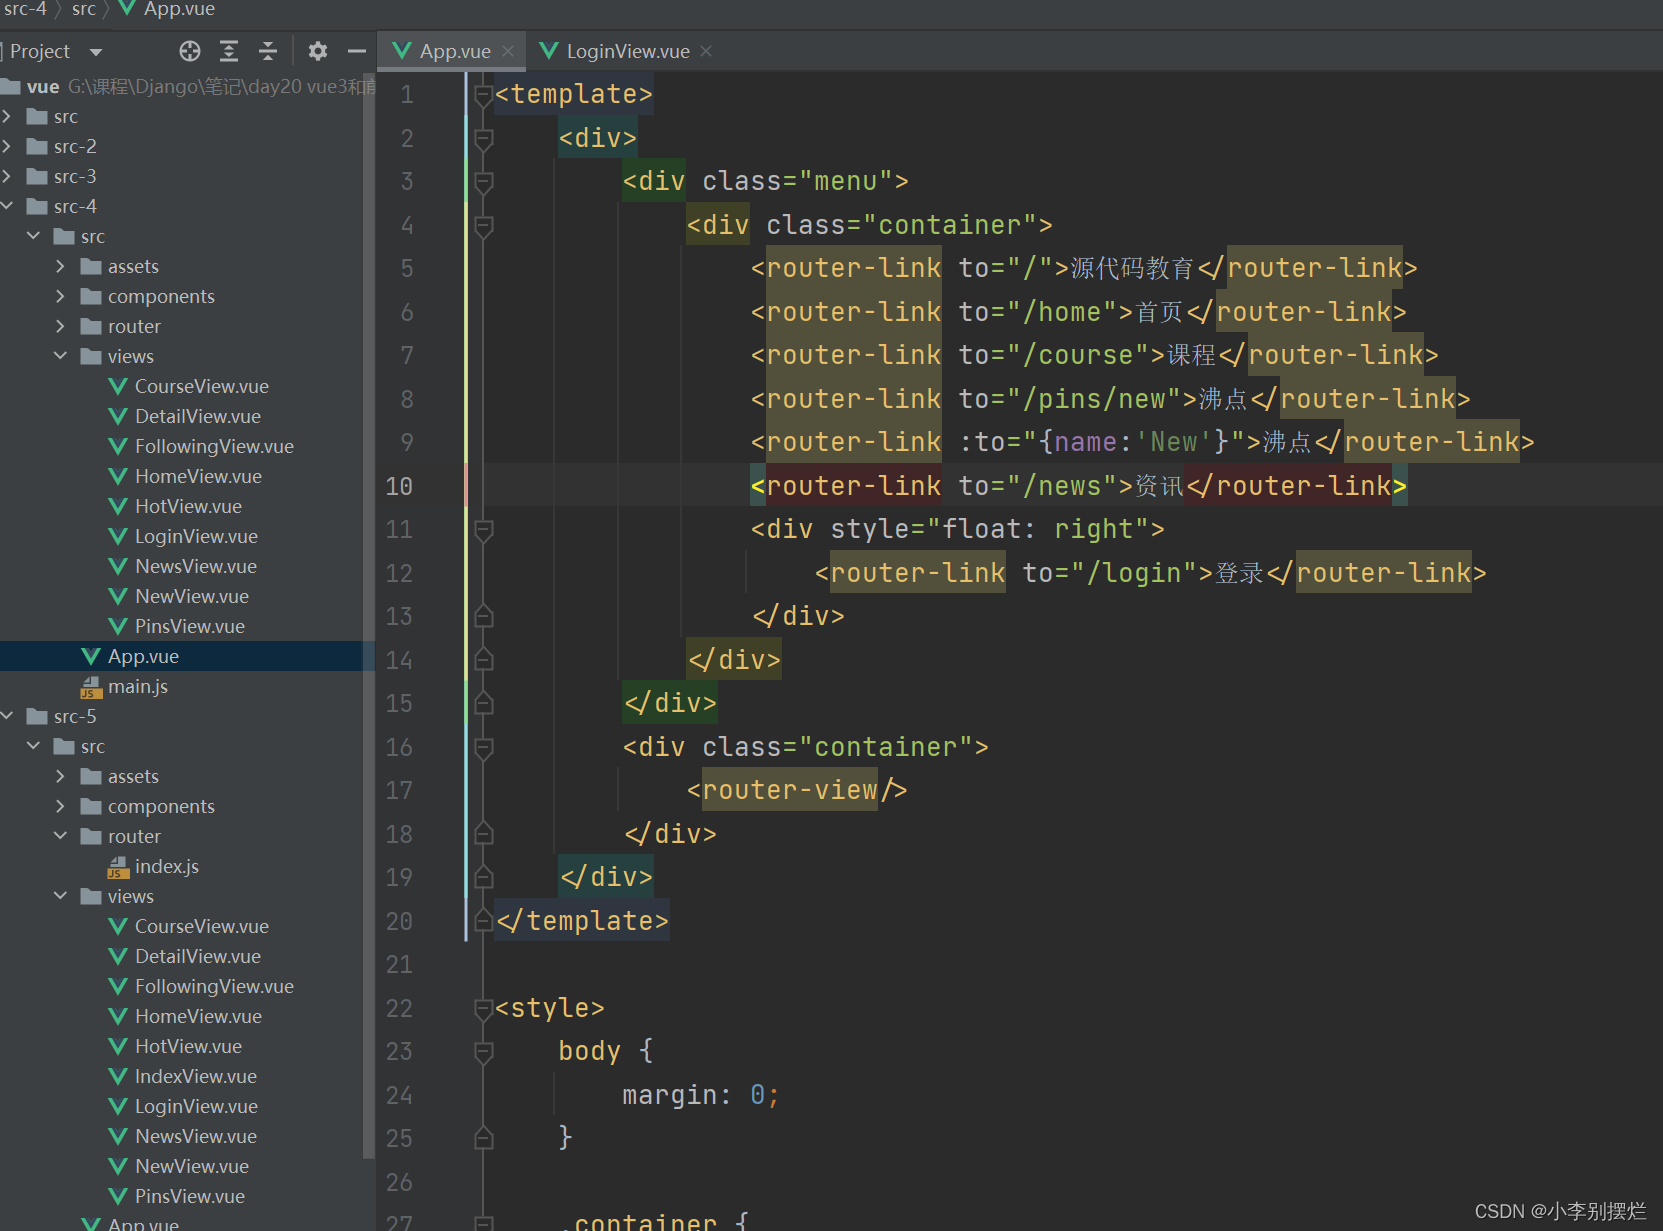The width and height of the screenshot is (1663, 1231).
Task: Fold the menu div at line 3
Action: pyautogui.click(x=484, y=182)
